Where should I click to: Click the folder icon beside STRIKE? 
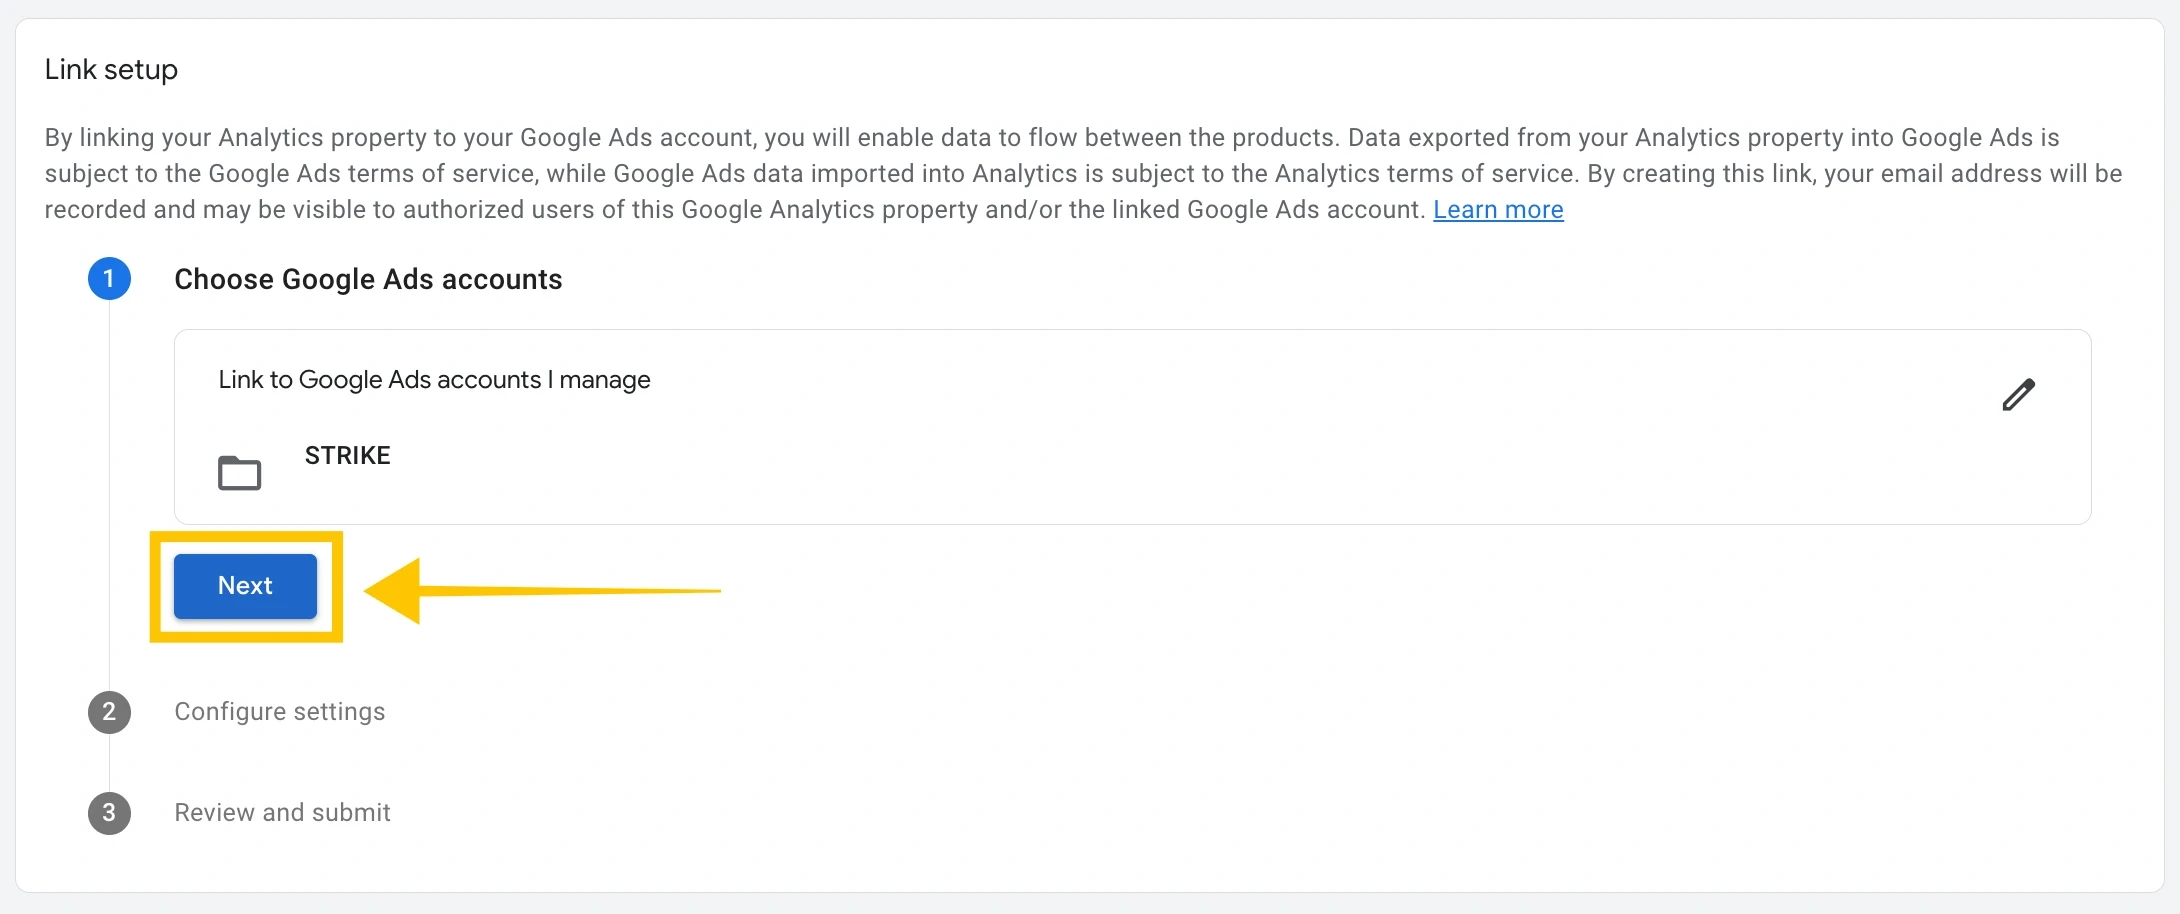click(239, 470)
